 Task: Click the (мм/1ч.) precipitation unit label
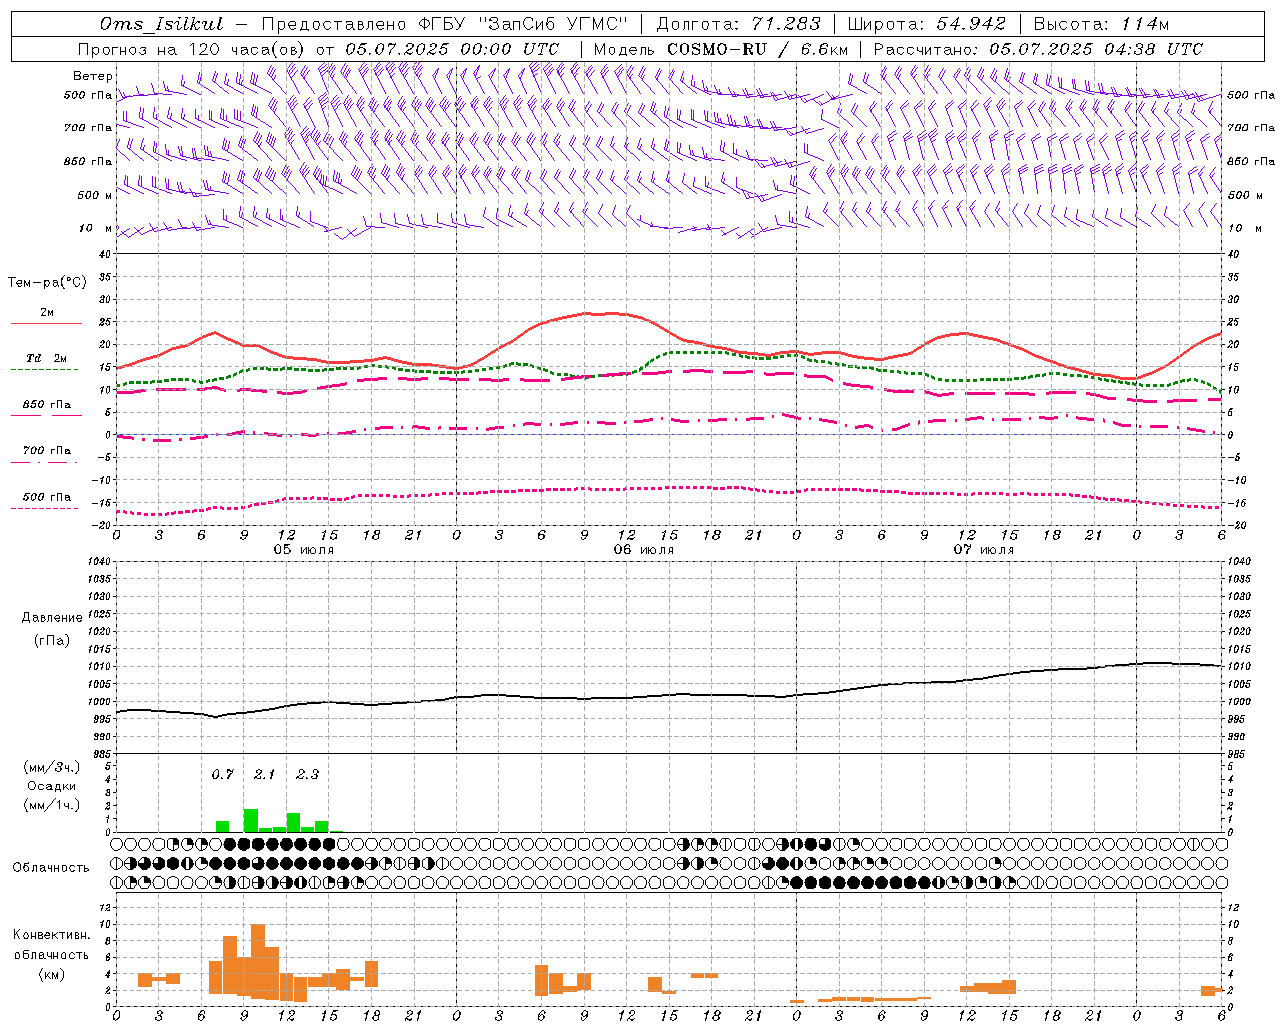pos(52,805)
